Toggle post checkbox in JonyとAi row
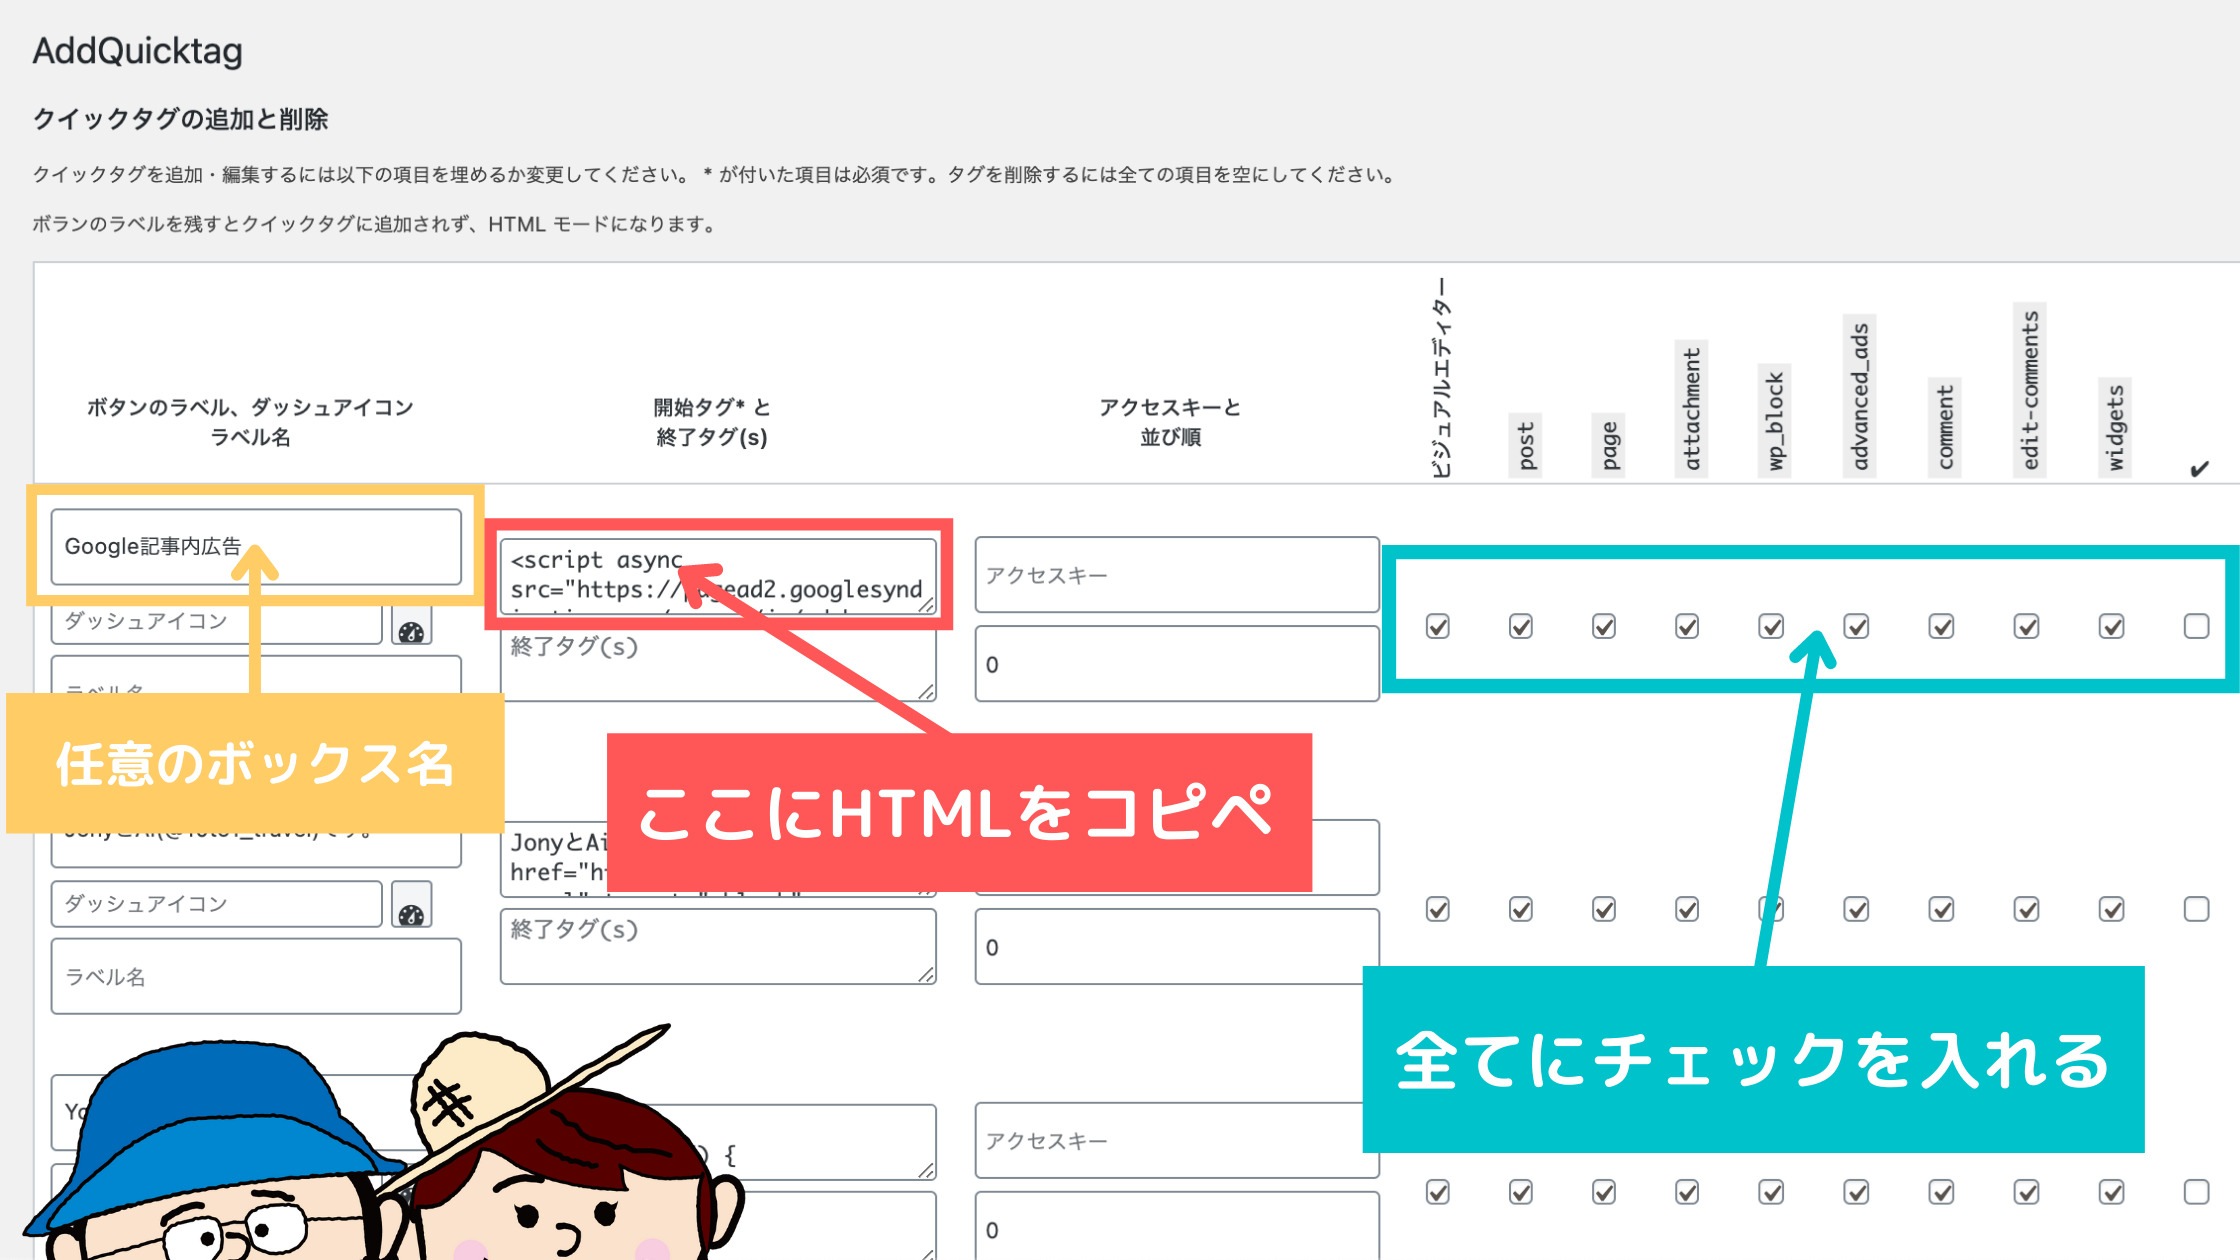This screenshot has width=2240, height=1260. pyautogui.click(x=1521, y=910)
